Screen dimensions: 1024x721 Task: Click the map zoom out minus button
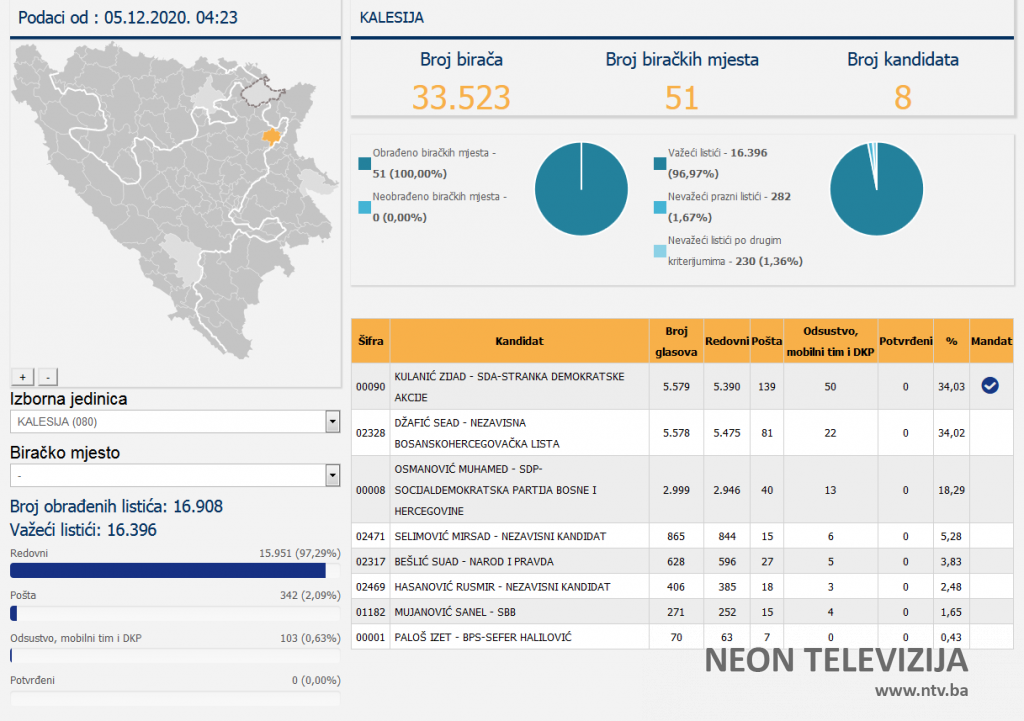pos(48,377)
